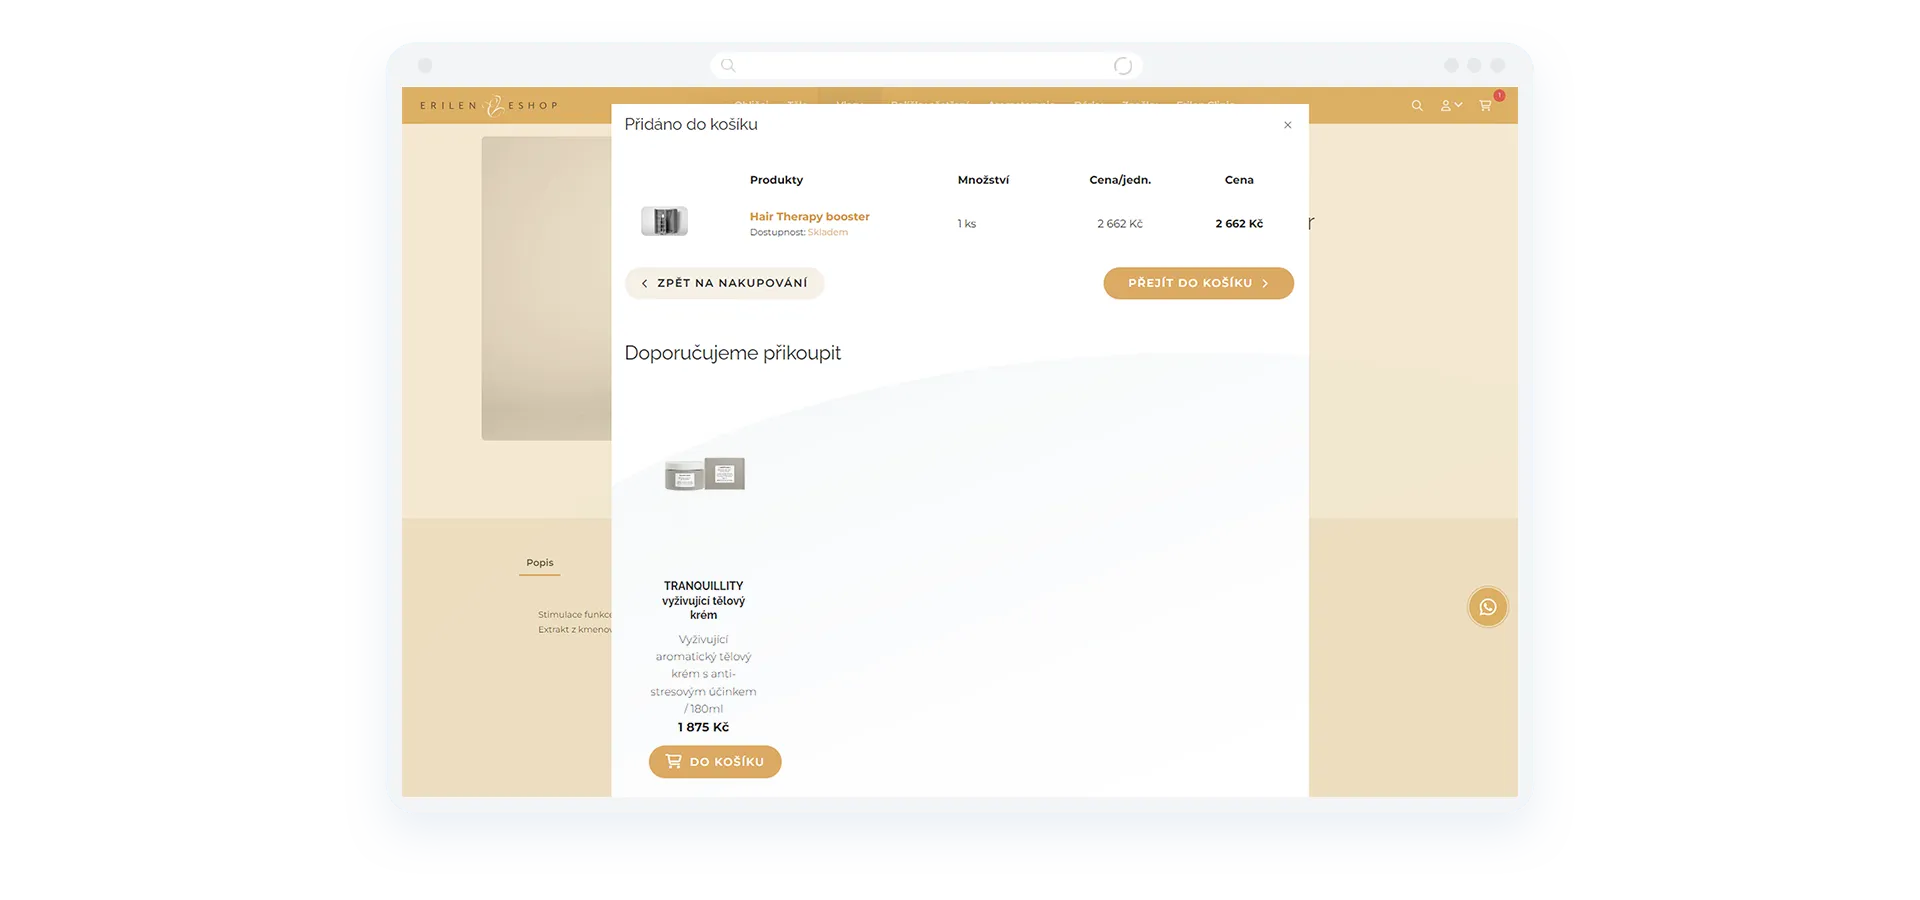Open WhatsApp chat bubble
This screenshot has width=1920, height=900.
1487,607
